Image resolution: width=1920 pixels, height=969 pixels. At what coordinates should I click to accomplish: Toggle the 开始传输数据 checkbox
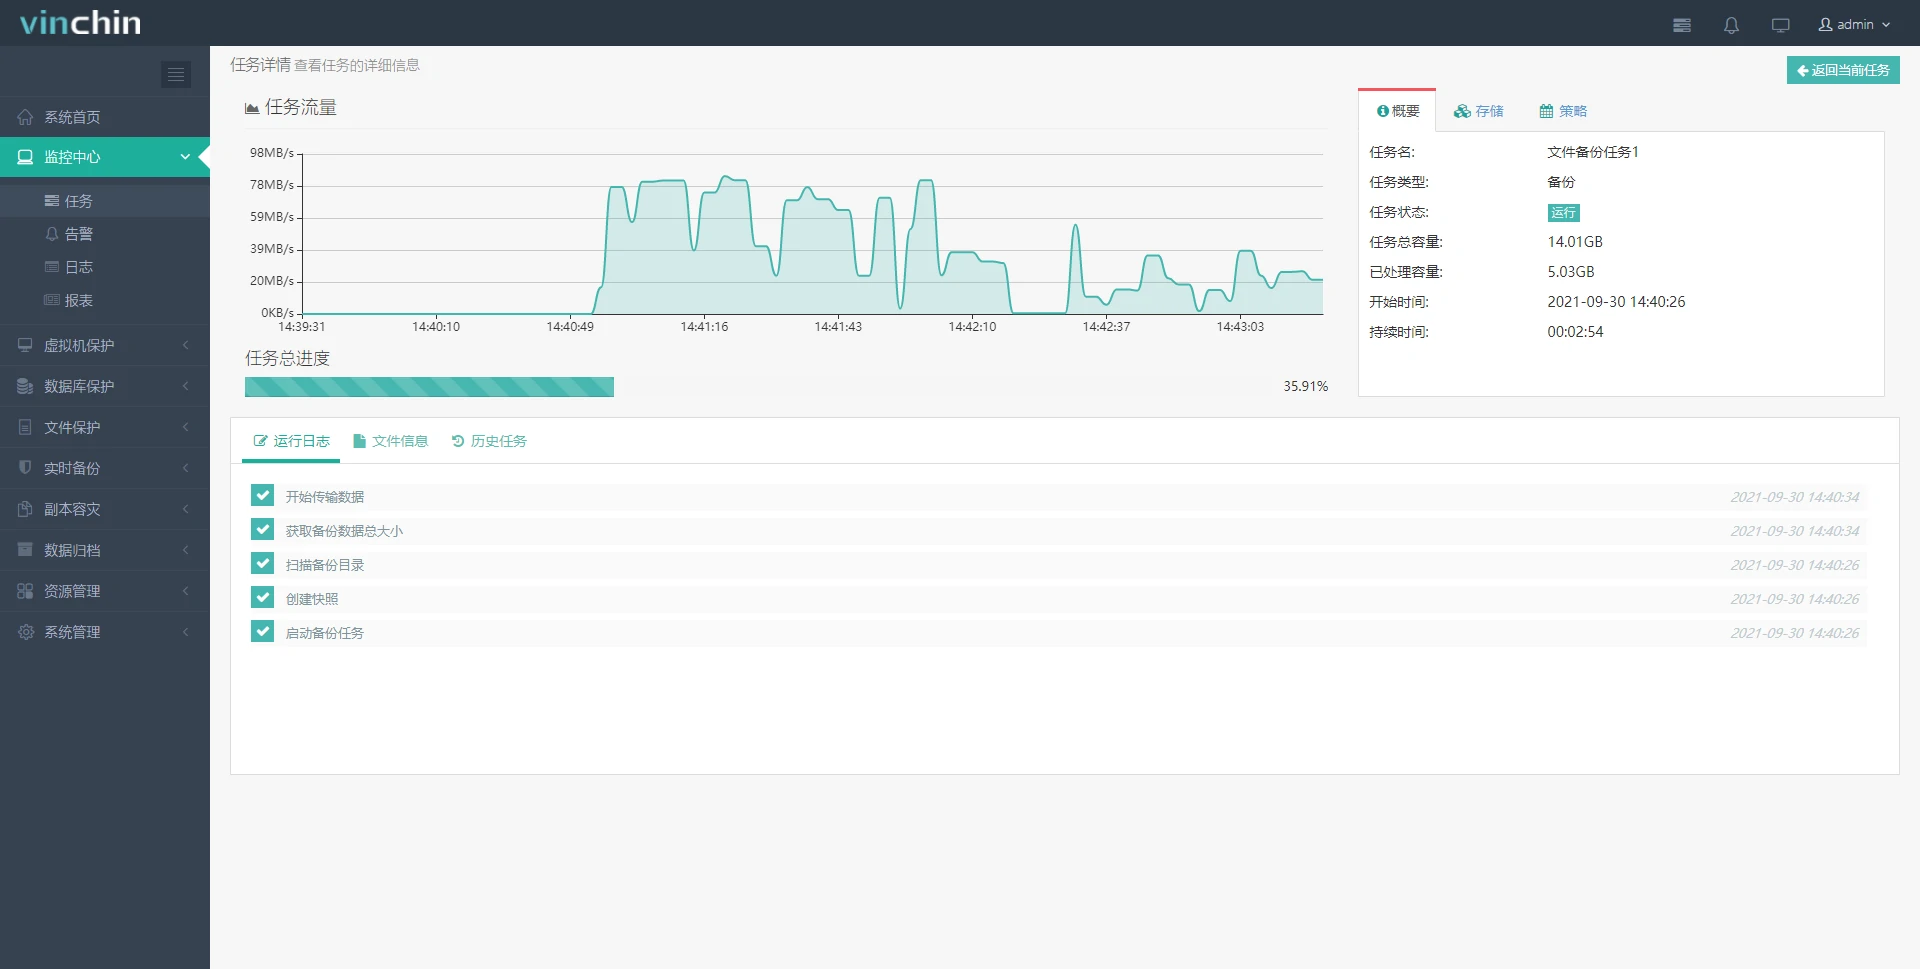point(263,496)
